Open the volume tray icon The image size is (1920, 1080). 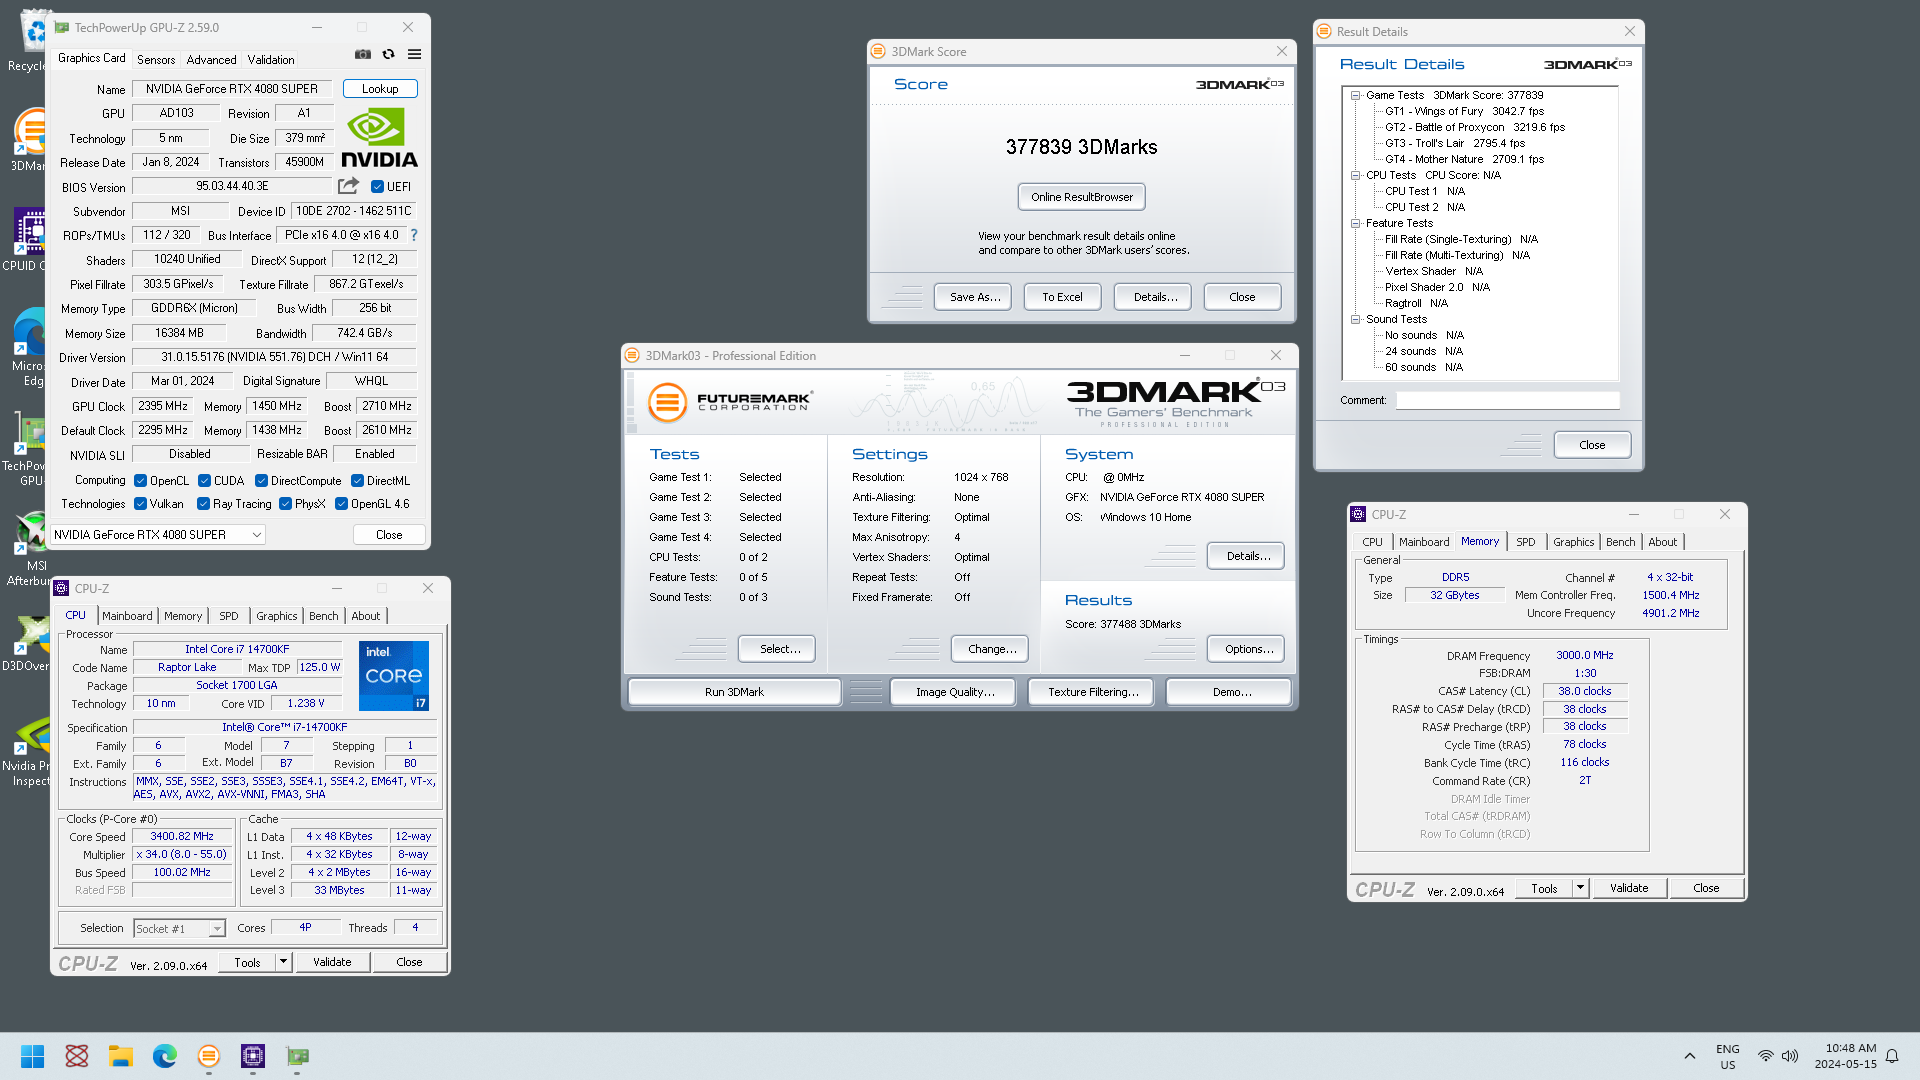[1790, 1056]
